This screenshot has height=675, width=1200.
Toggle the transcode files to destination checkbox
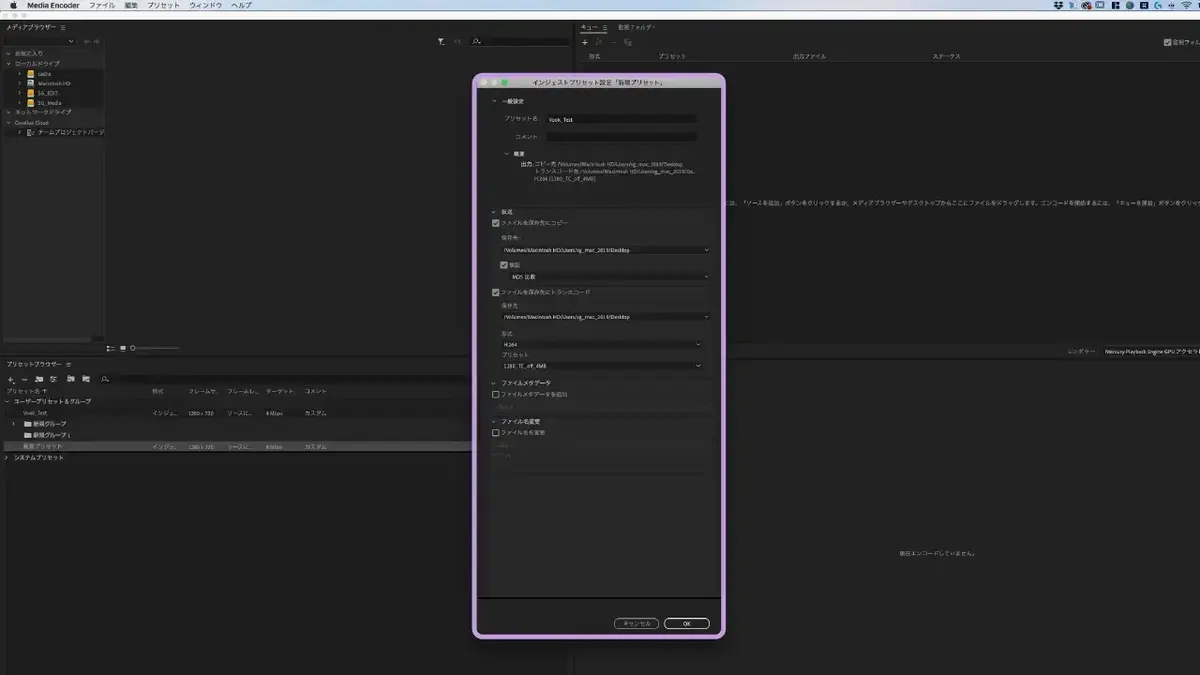tap(496, 292)
